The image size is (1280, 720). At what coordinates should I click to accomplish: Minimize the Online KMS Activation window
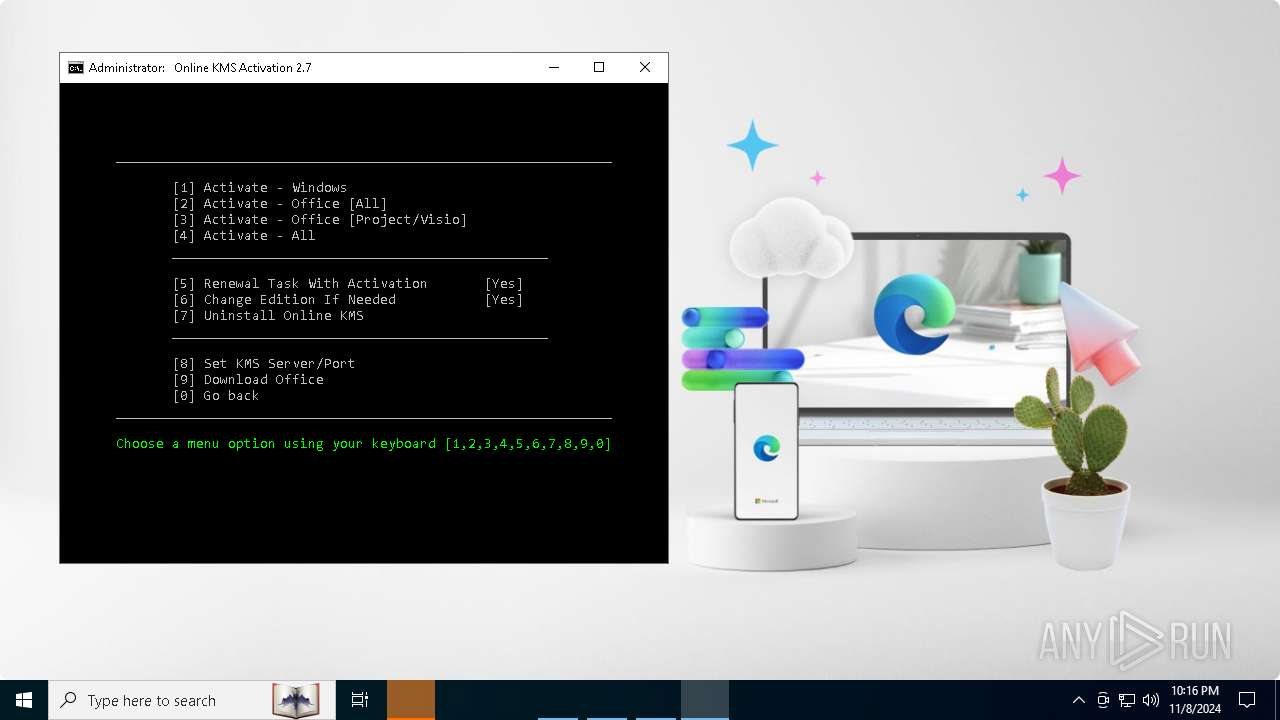(x=554, y=68)
